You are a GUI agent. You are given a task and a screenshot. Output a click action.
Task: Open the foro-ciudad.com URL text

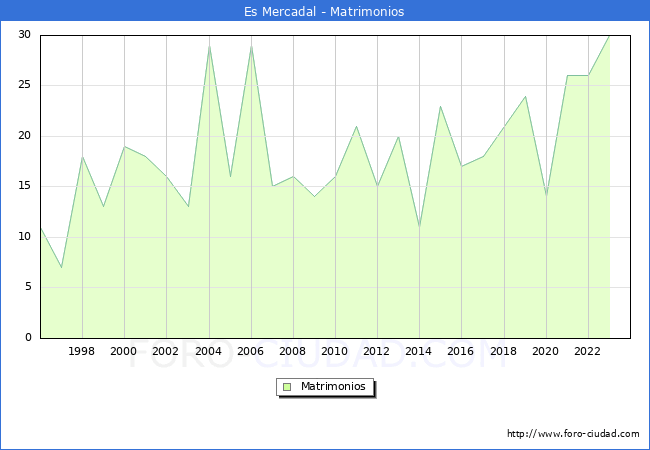pyautogui.click(x=573, y=433)
